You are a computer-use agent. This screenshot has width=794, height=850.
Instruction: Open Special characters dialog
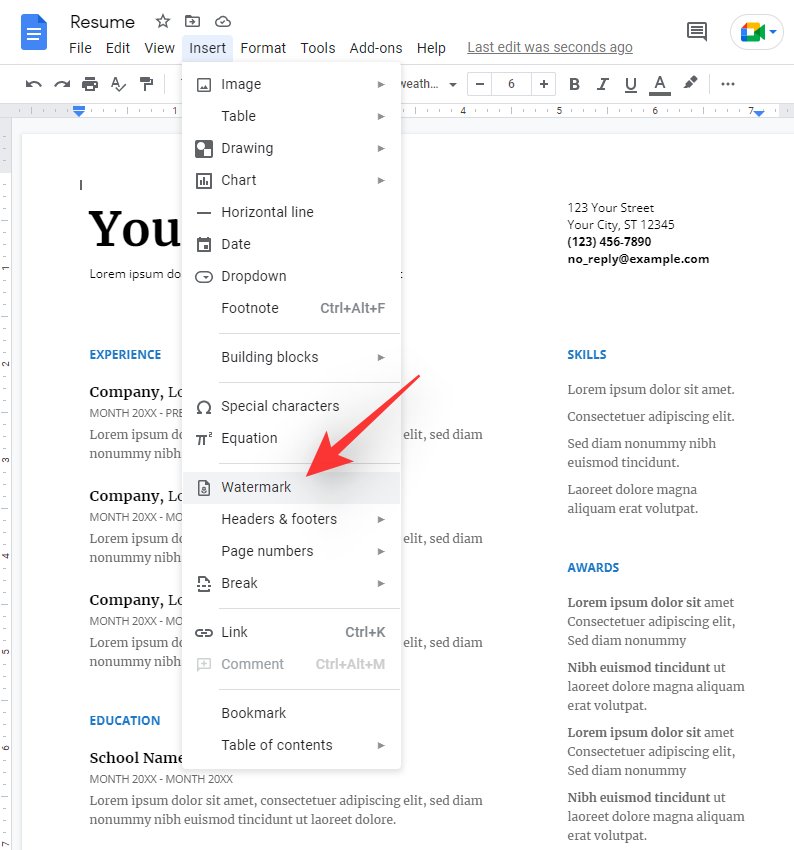pos(292,406)
